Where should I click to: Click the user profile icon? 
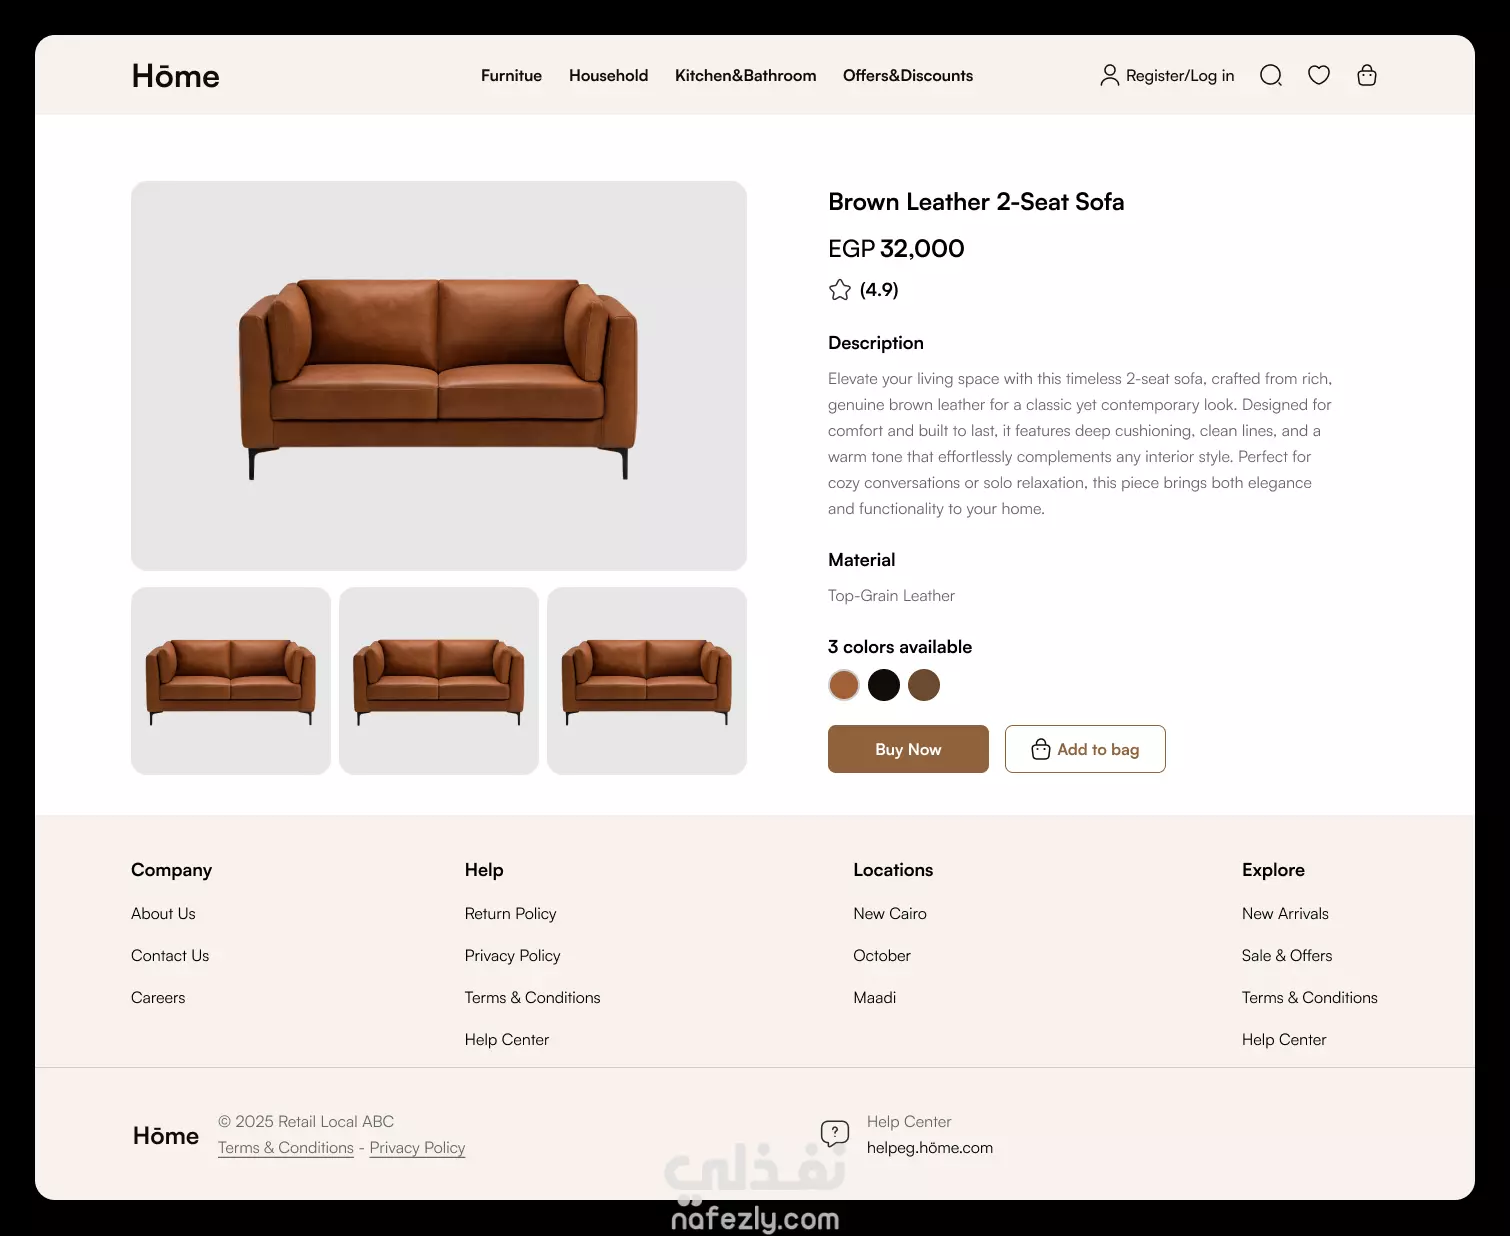1109,75
